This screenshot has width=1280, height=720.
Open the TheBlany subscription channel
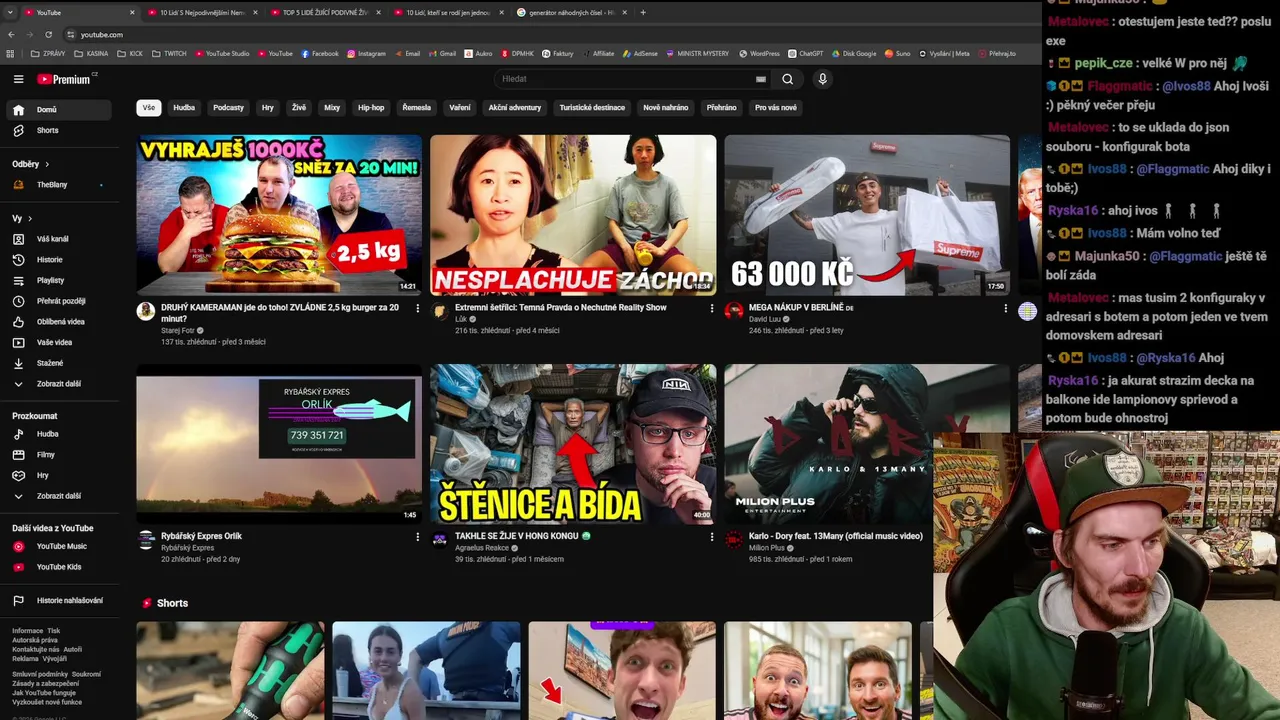60,185
